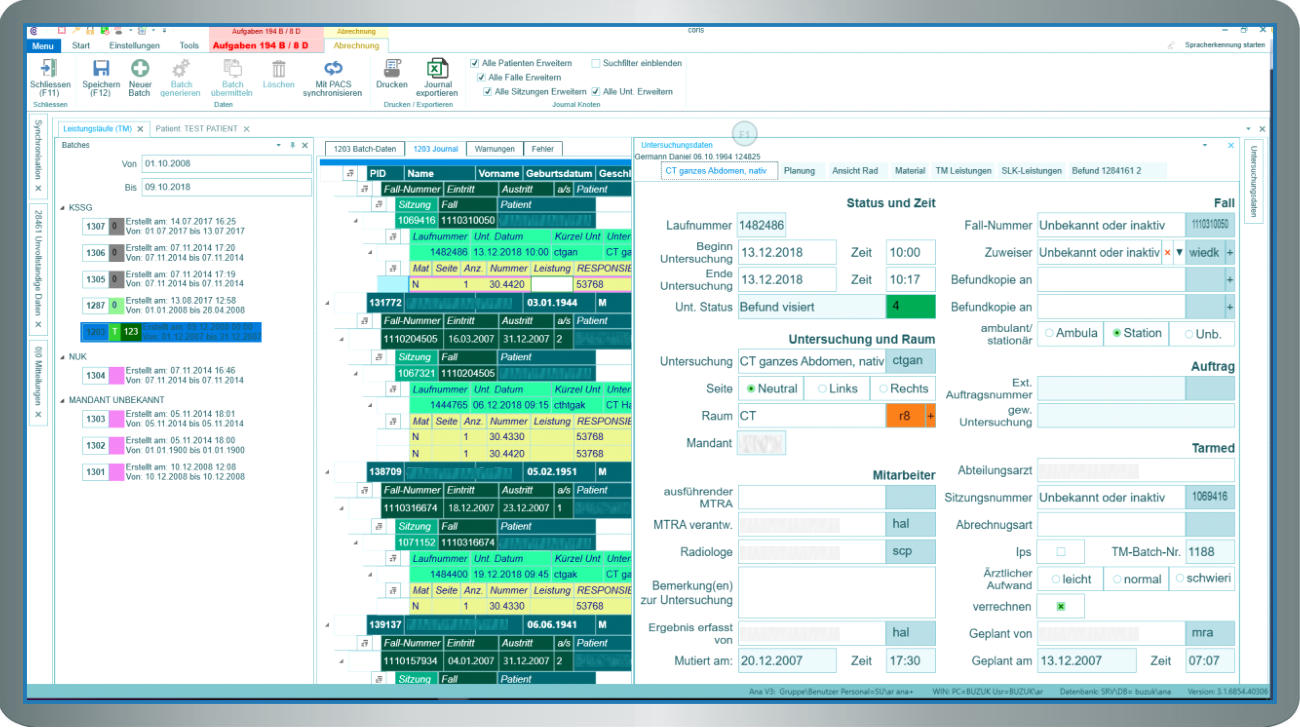Viewport: 1300px width, 728px height.
Task: Export journal via Journal exportieren icon
Action: (x=437, y=69)
